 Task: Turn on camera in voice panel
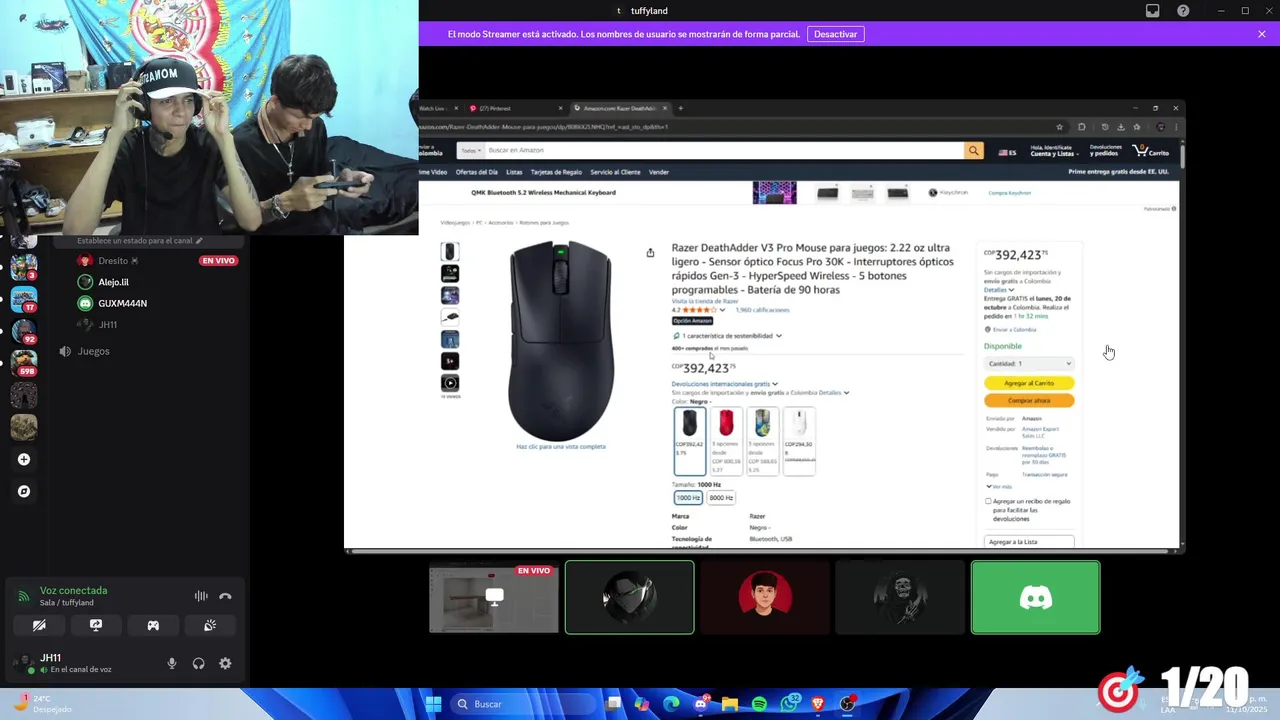point(39,625)
